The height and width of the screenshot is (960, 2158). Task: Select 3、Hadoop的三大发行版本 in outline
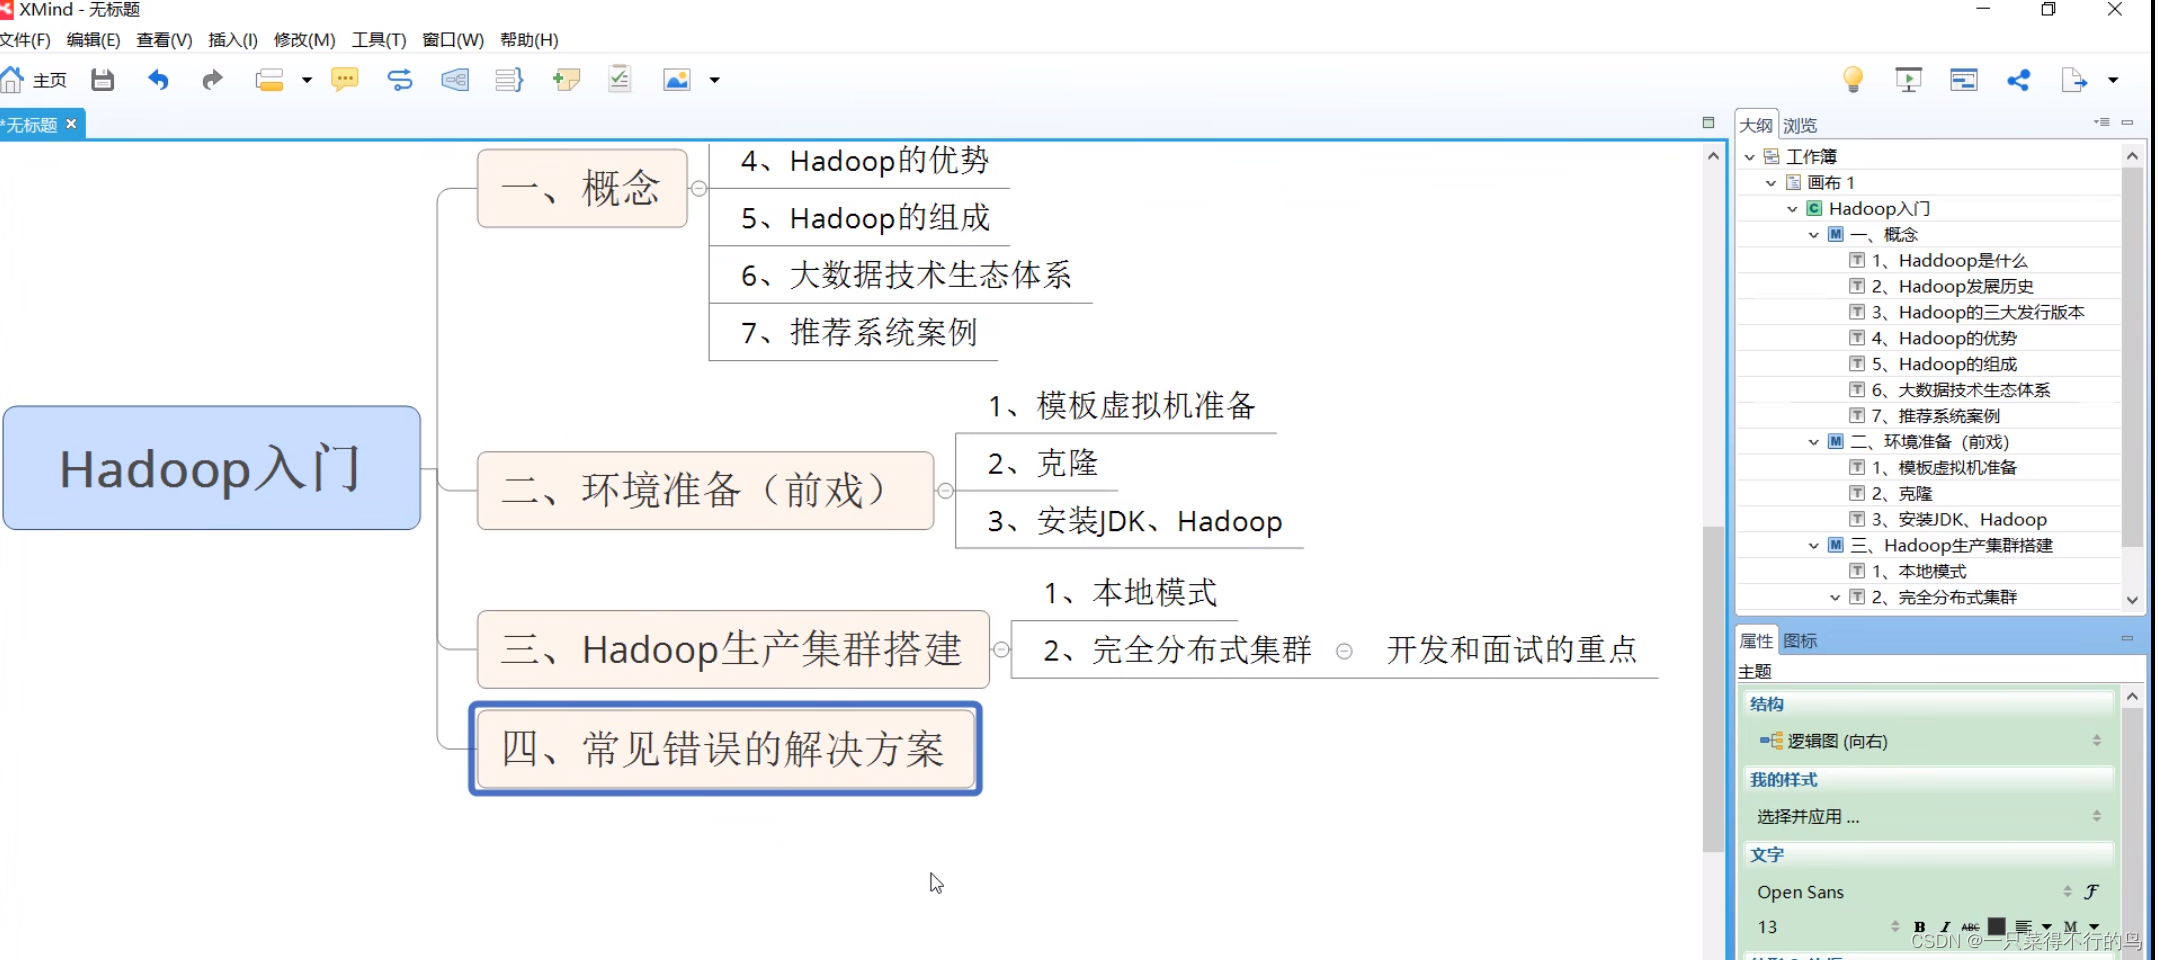click(x=1978, y=312)
